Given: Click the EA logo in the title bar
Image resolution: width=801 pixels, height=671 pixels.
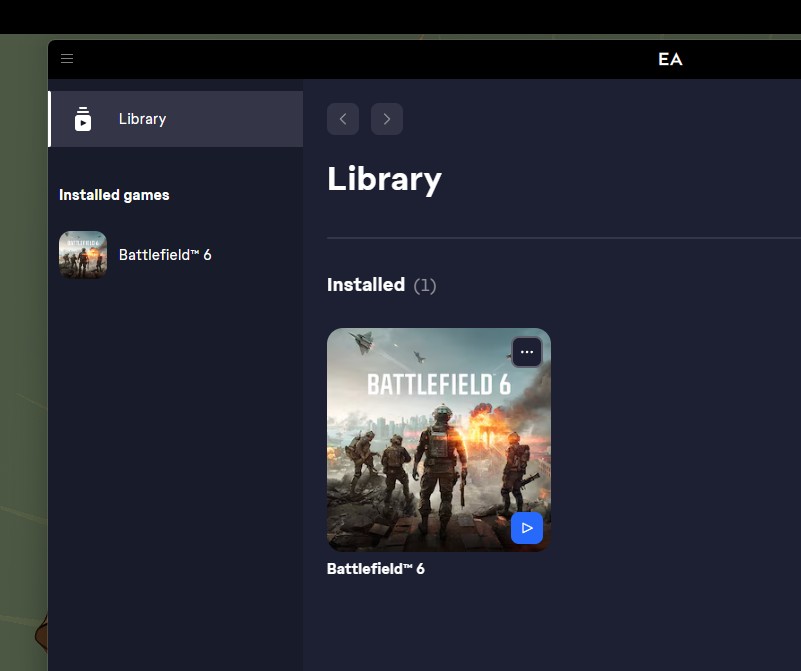Looking at the screenshot, I should (x=670, y=59).
